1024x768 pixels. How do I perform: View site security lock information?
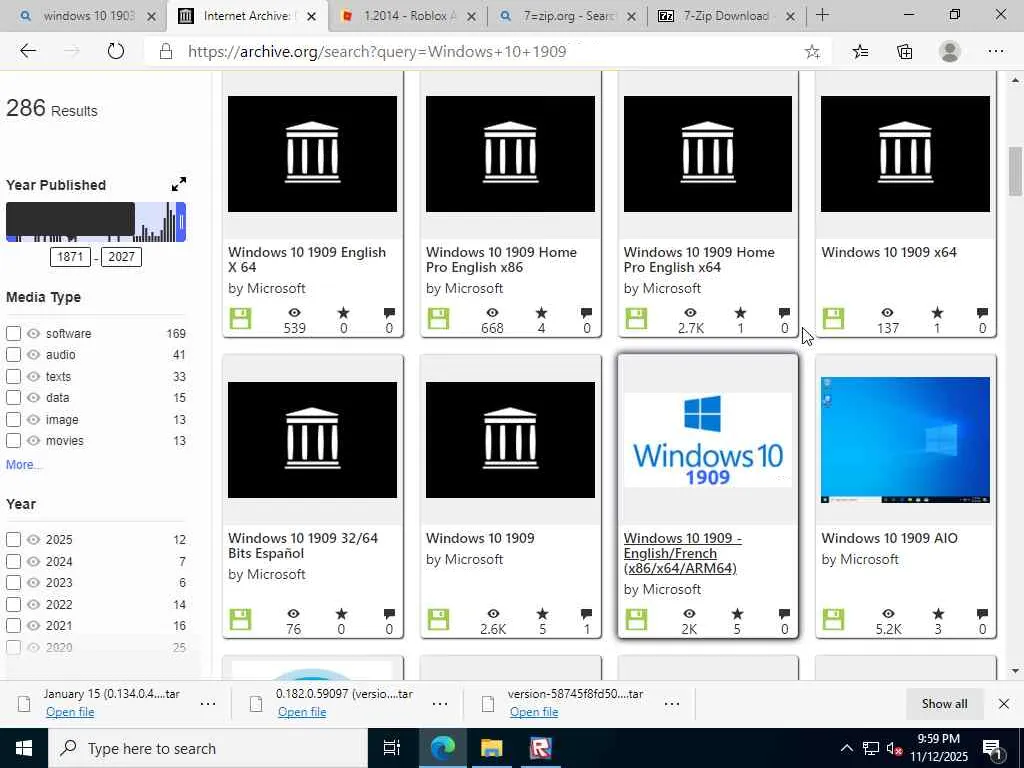[166, 52]
